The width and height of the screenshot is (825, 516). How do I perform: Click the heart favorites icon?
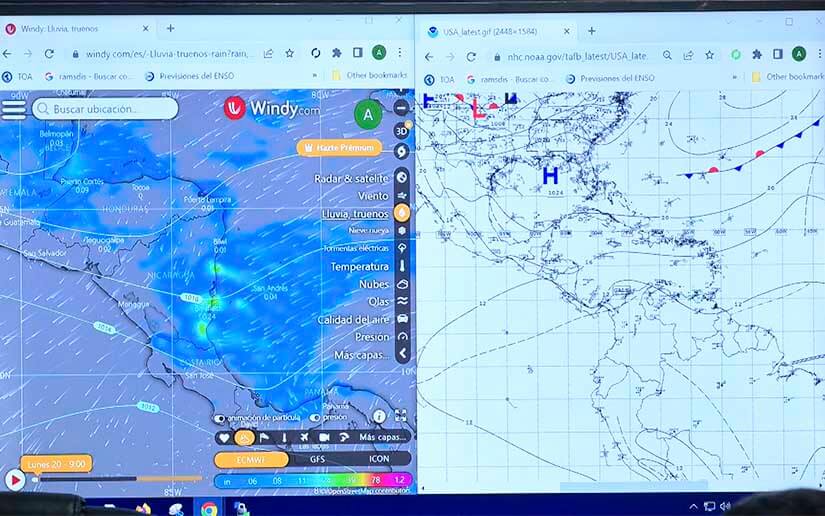224,438
